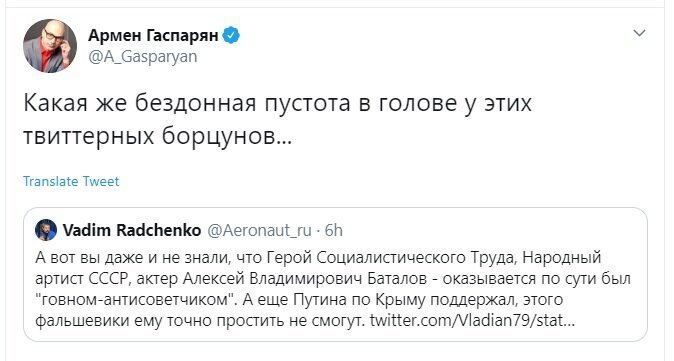Screen dimensions: 674x361
Task: Click the word 'твиттерных' in main tweet
Action: pyautogui.click(x=88, y=137)
